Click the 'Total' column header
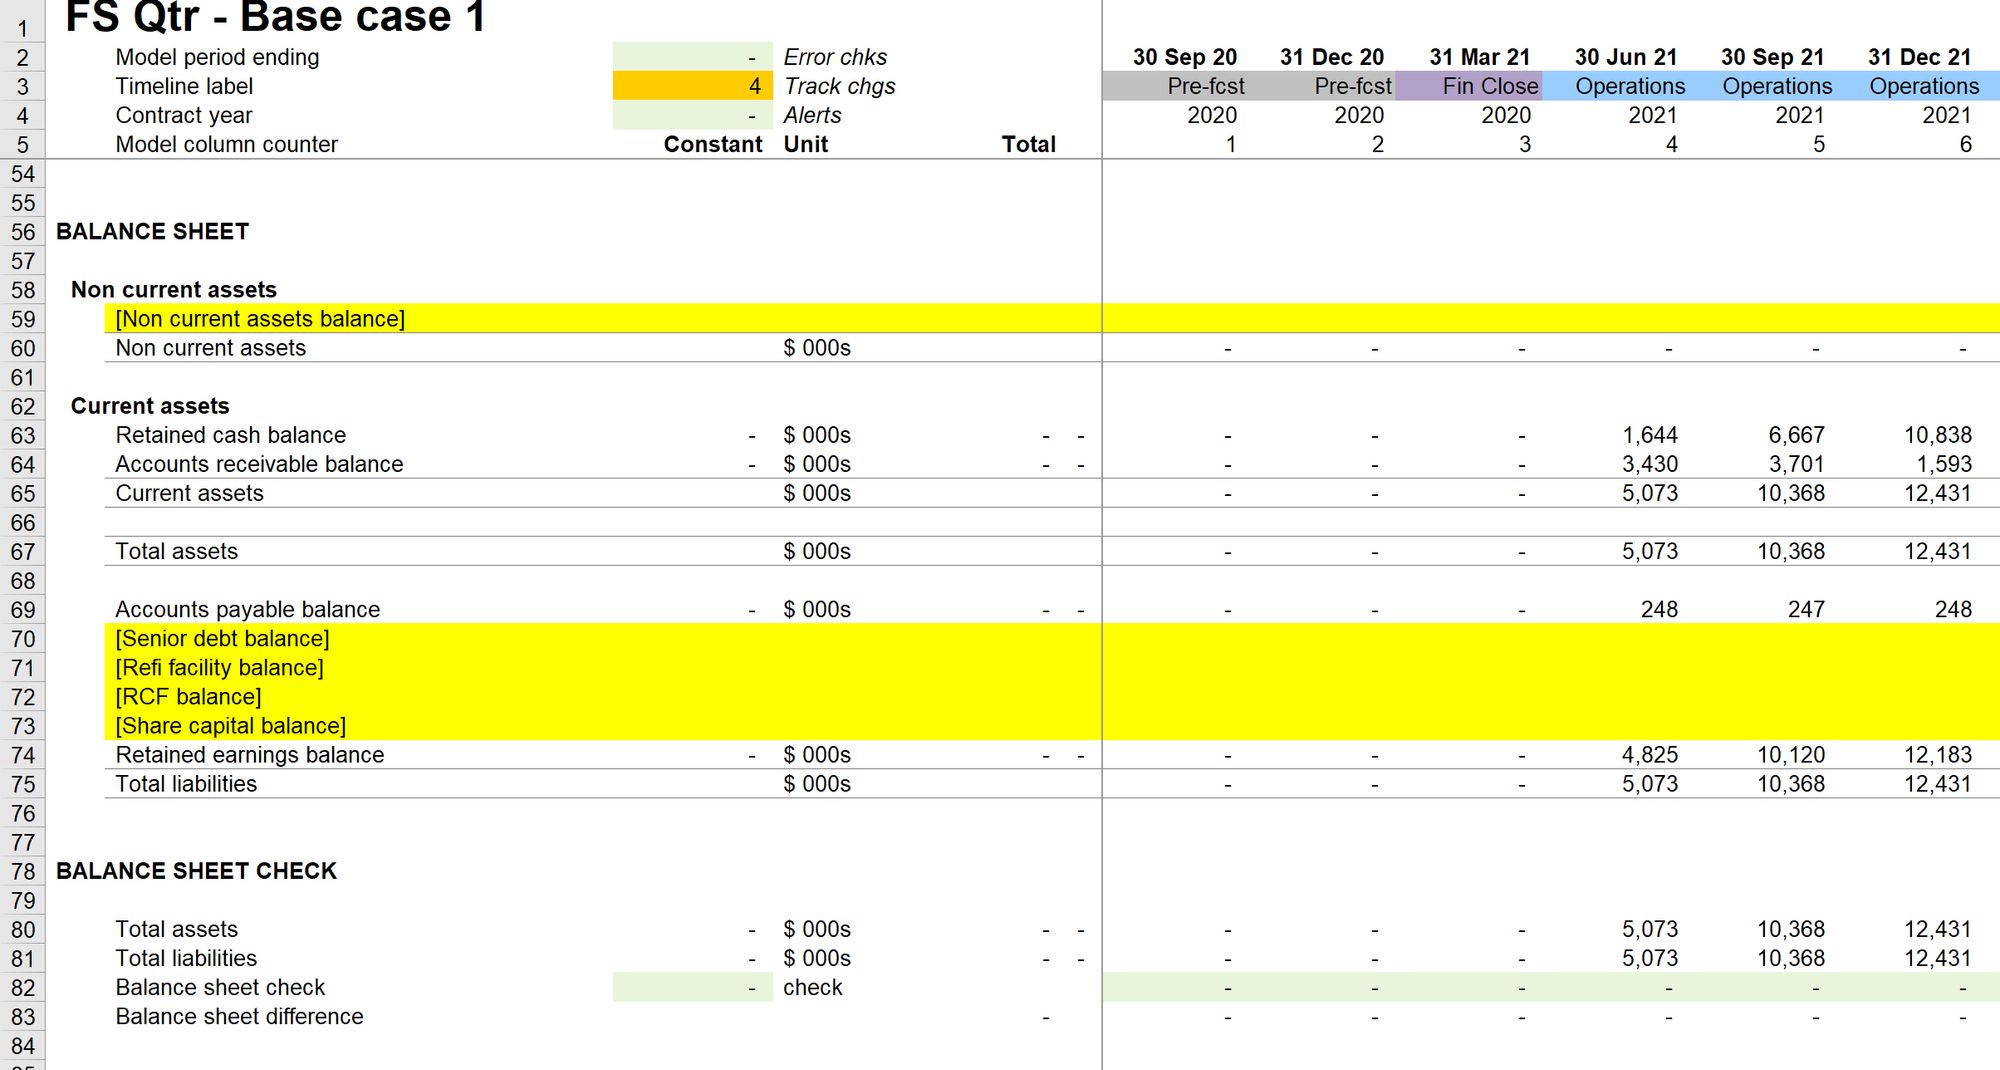 point(1028,144)
